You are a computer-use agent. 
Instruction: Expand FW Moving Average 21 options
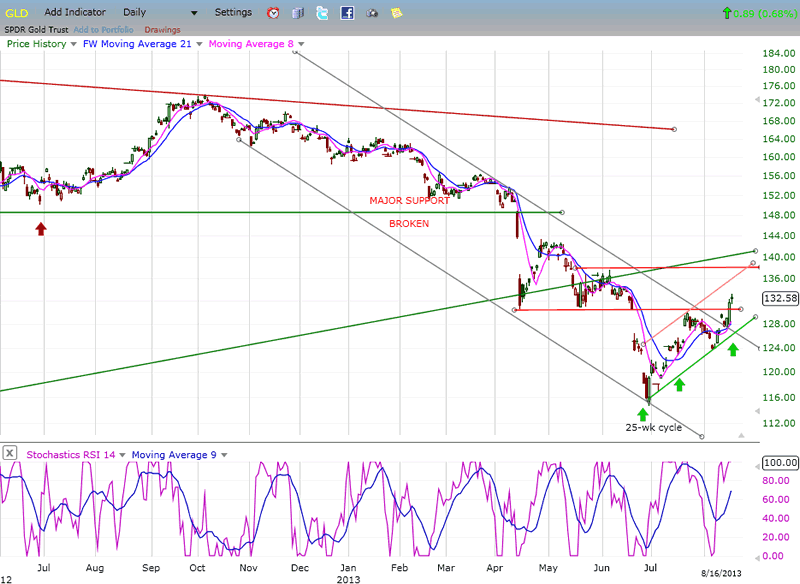(x=199, y=44)
